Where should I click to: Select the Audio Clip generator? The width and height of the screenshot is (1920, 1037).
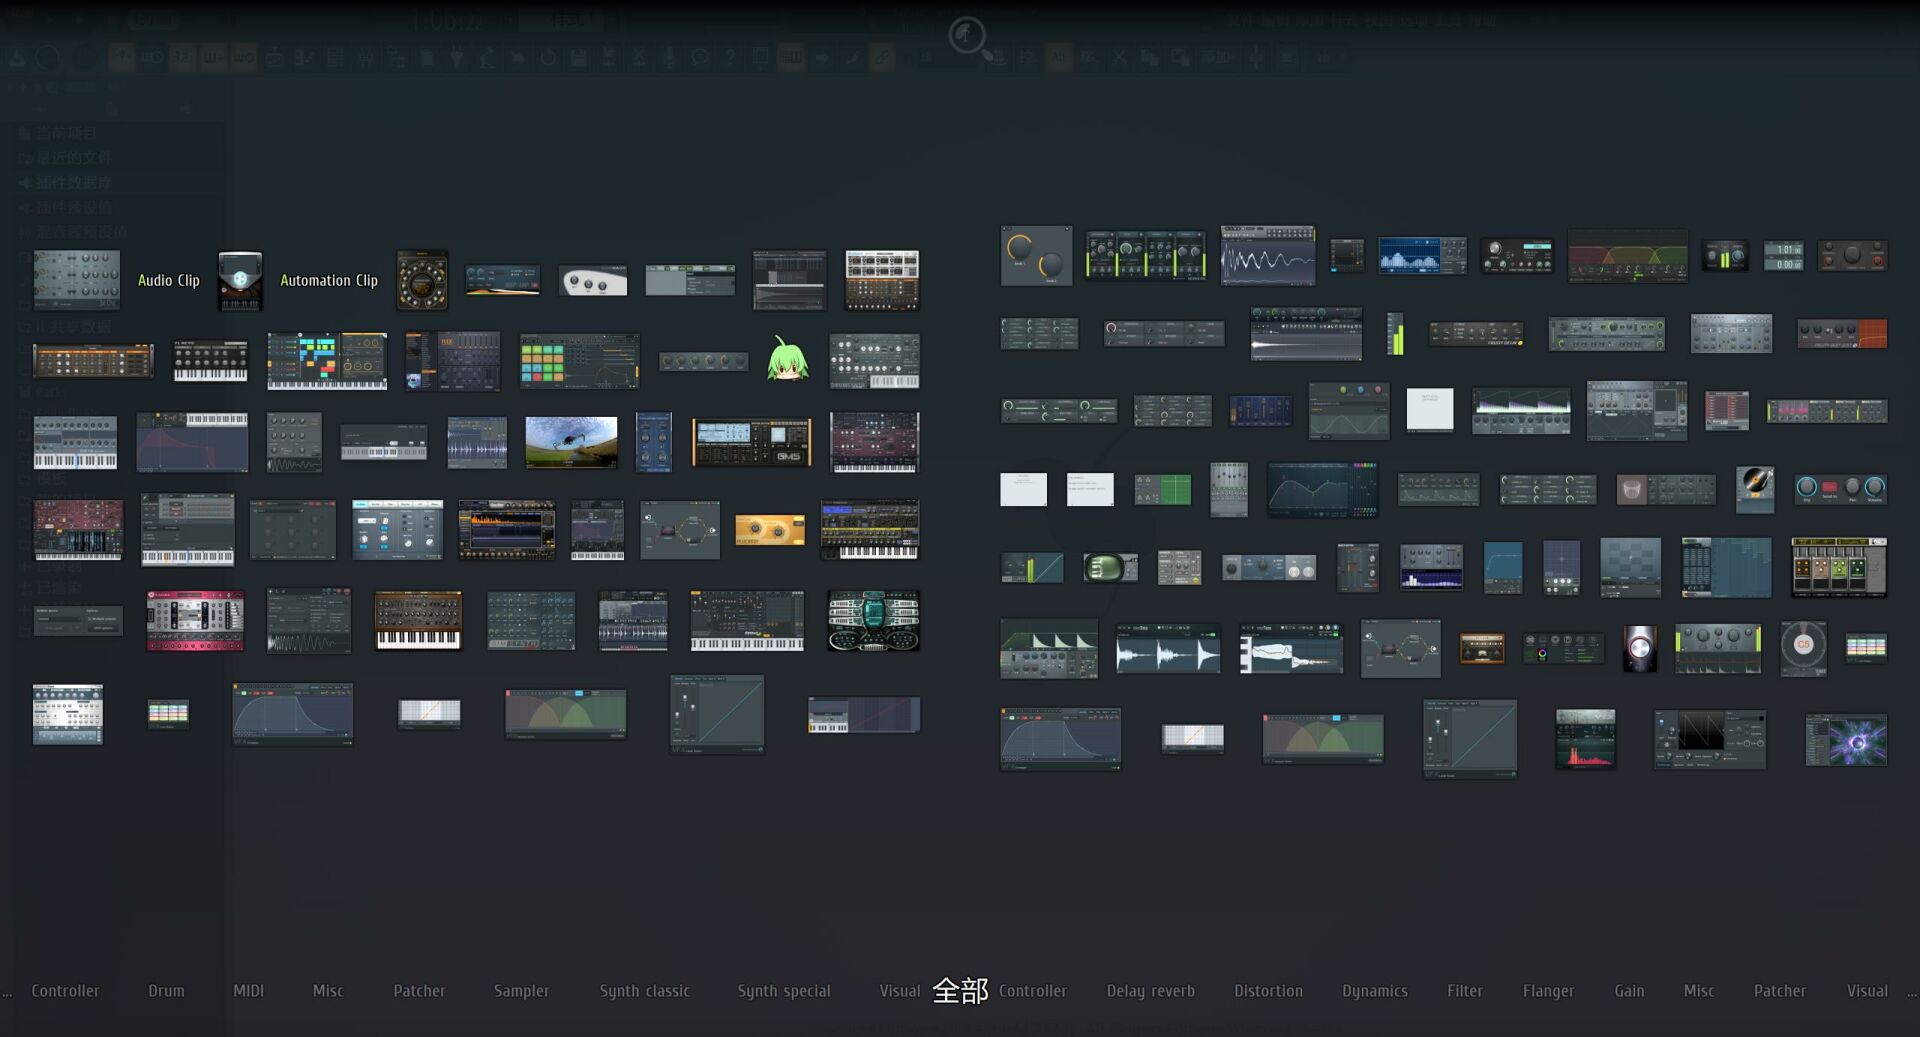168,280
